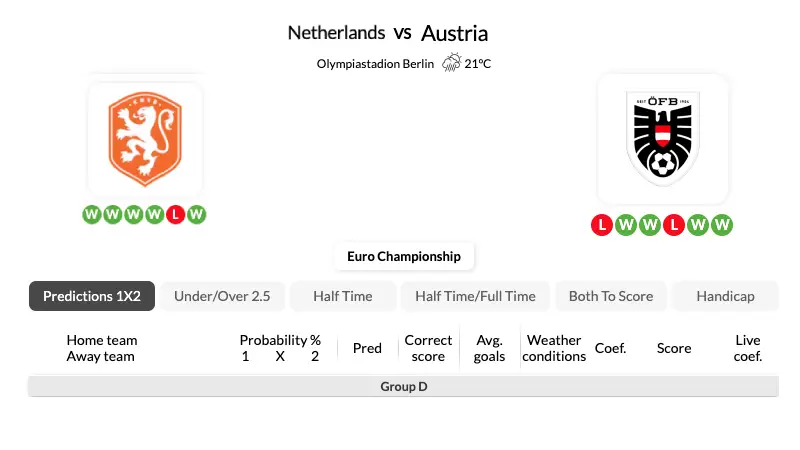Open the Half Time/Full Time tab

pyautogui.click(x=475, y=296)
